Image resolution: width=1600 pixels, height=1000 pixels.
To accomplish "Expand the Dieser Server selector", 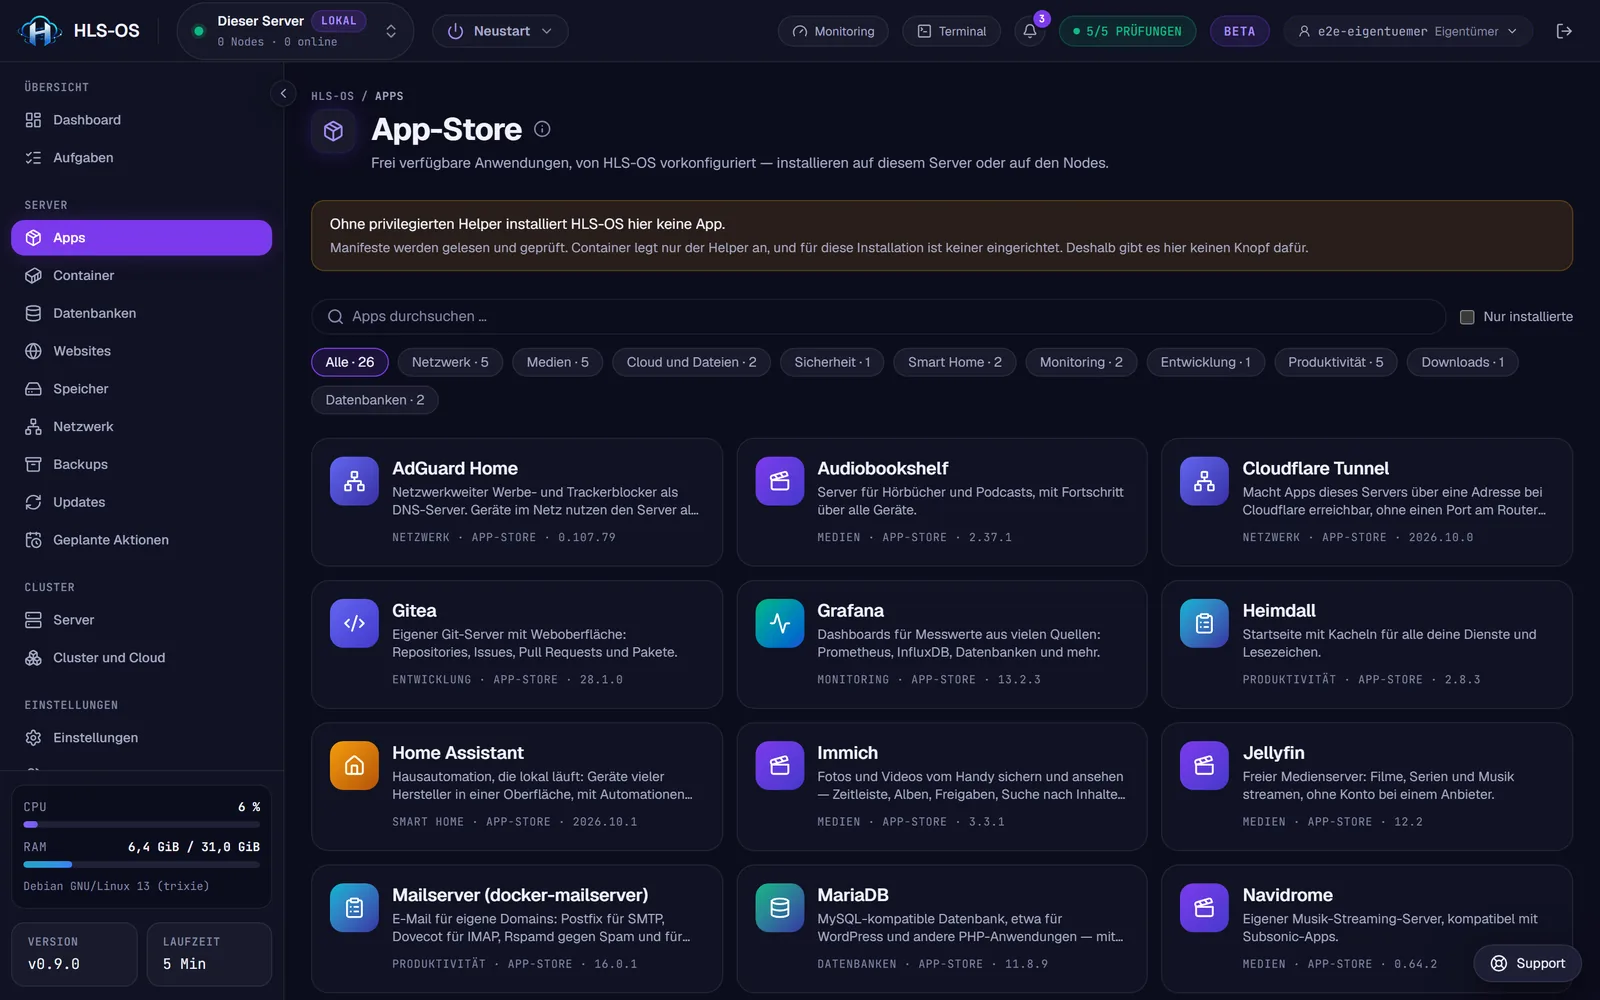I will (x=295, y=31).
